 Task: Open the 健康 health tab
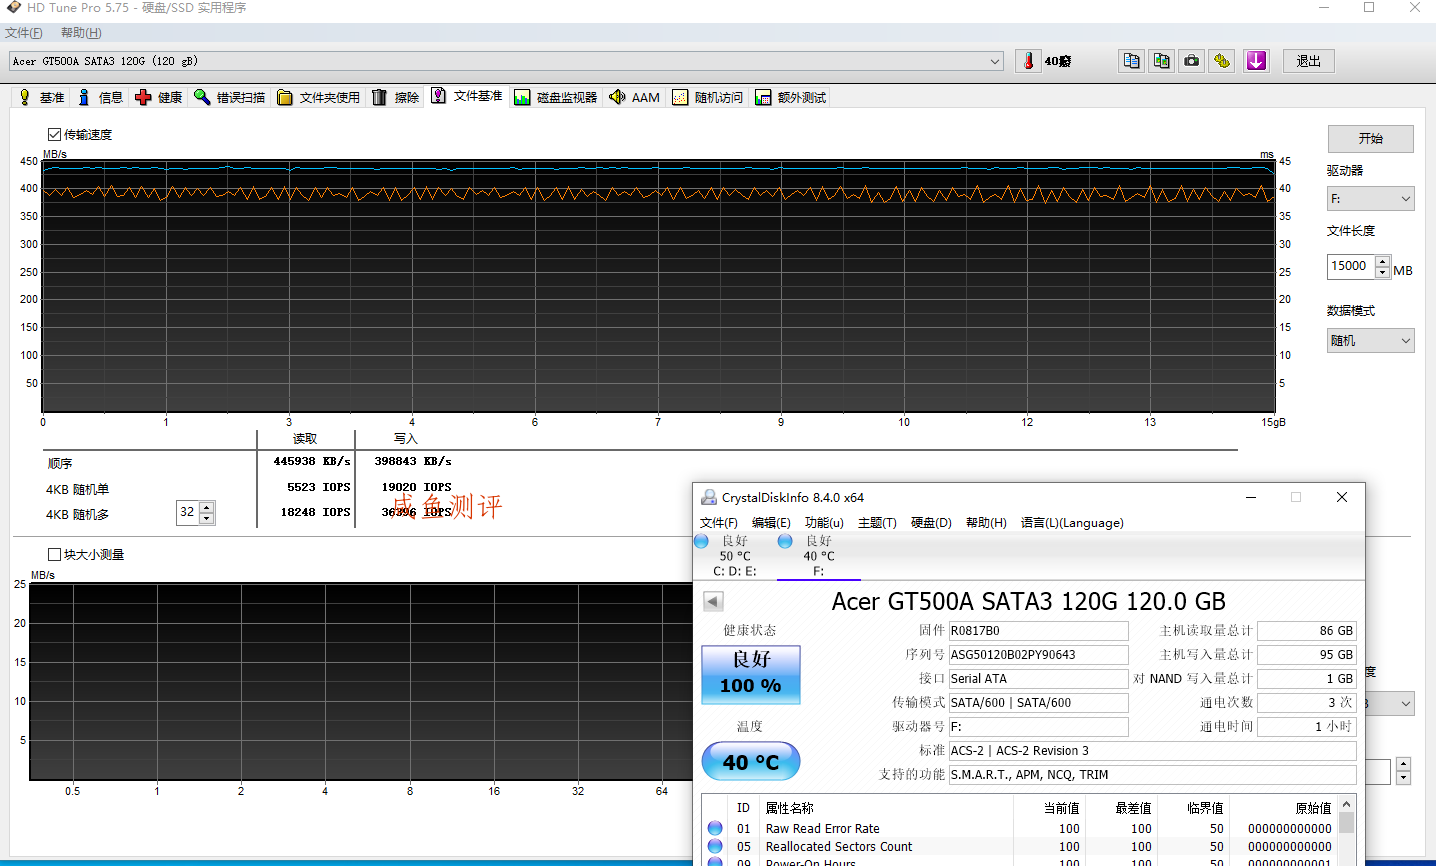pyautogui.click(x=159, y=97)
